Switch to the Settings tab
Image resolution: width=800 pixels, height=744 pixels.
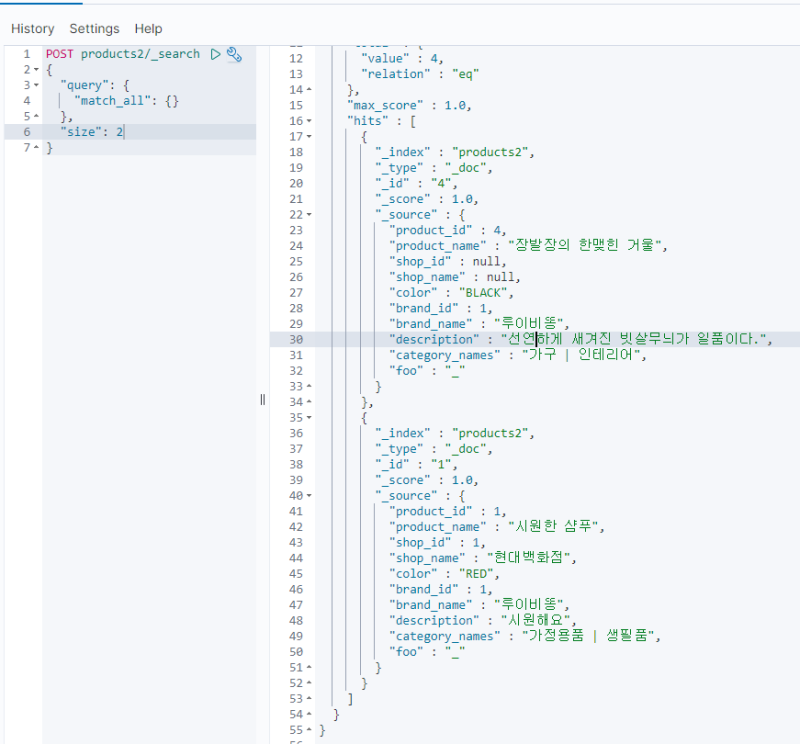pyautogui.click(x=94, y=29)
